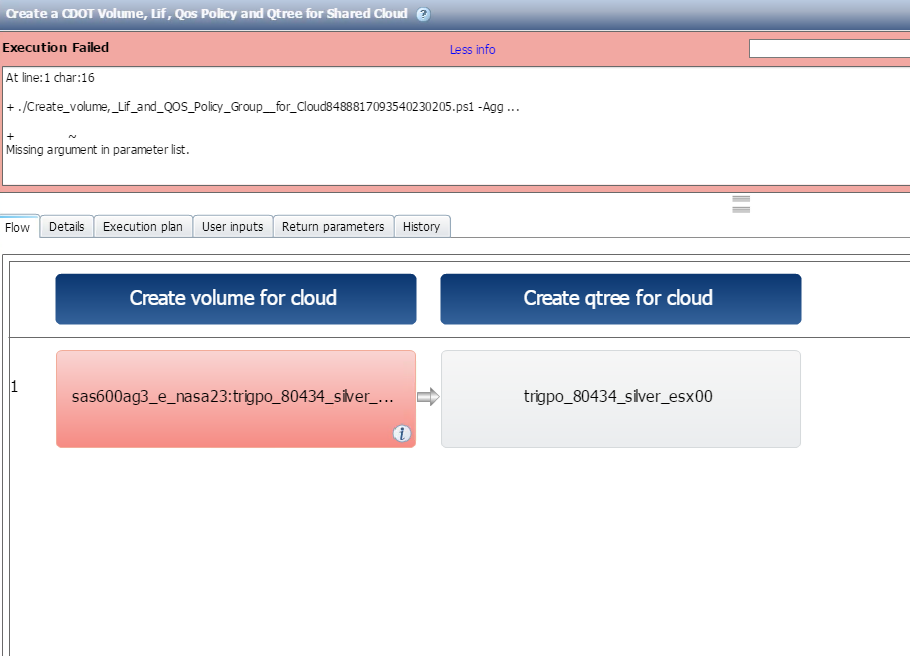Go to the User inputs tab

click(x=233, y=227)
